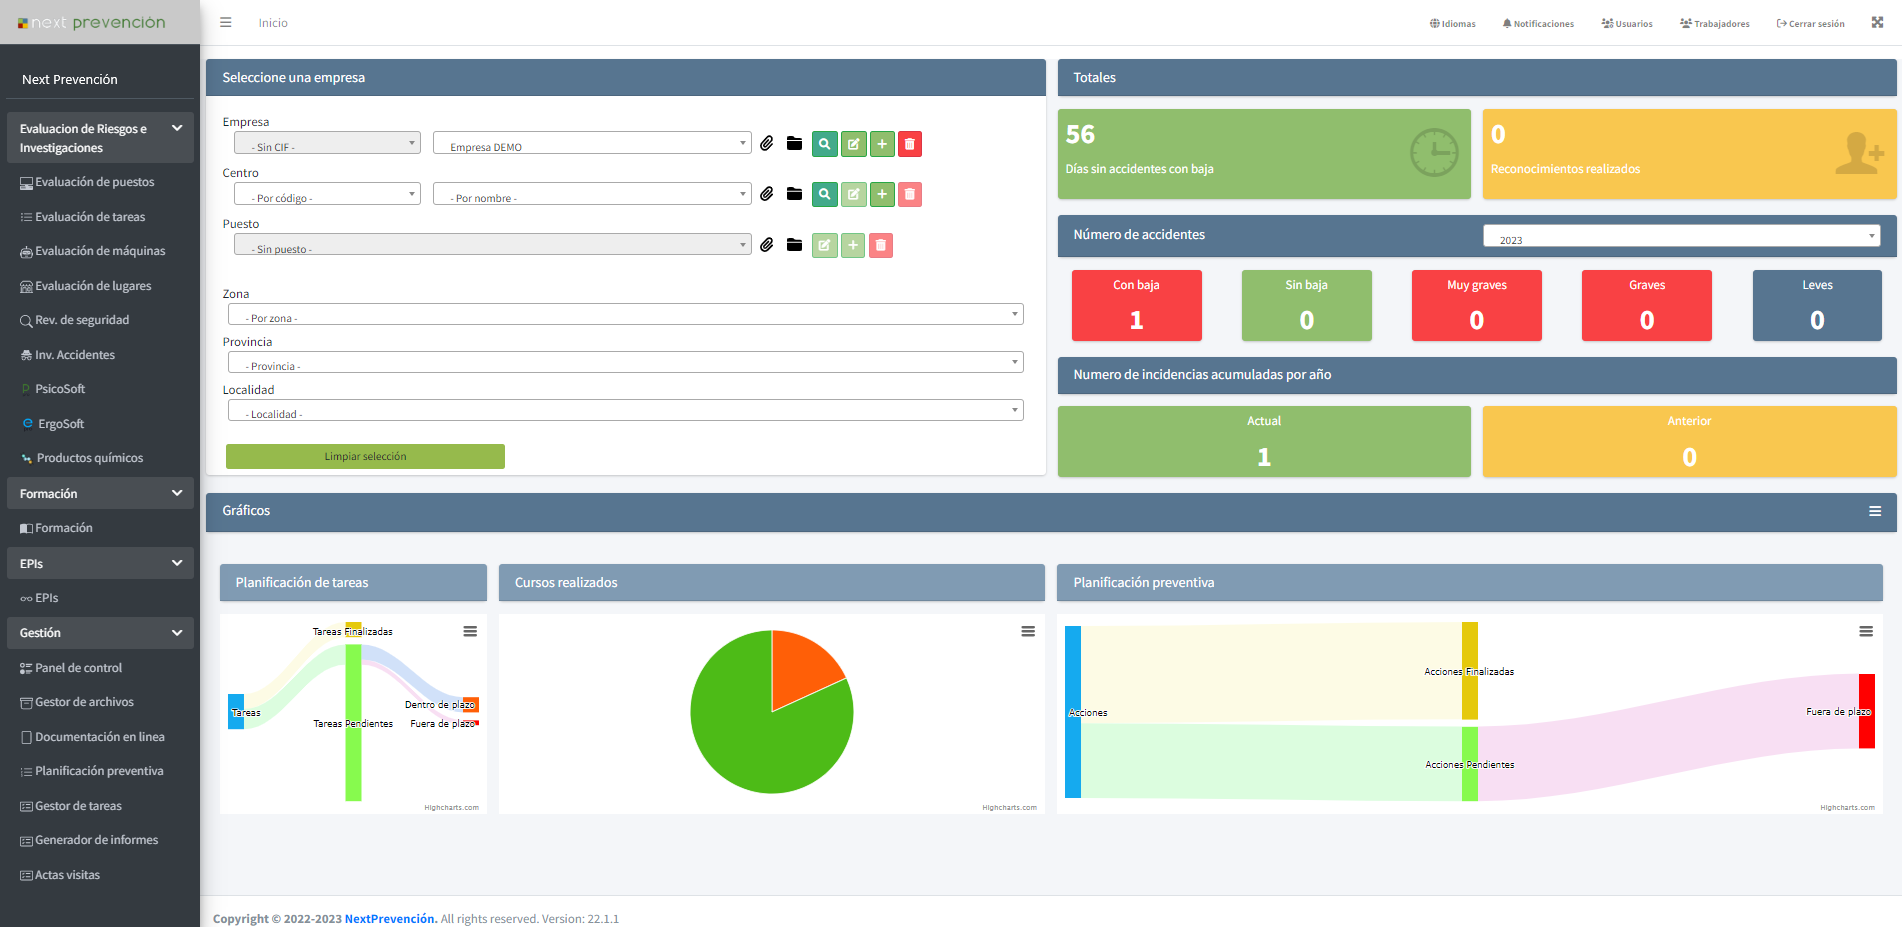Open the Empresa row folder icon

click(795, 144)
